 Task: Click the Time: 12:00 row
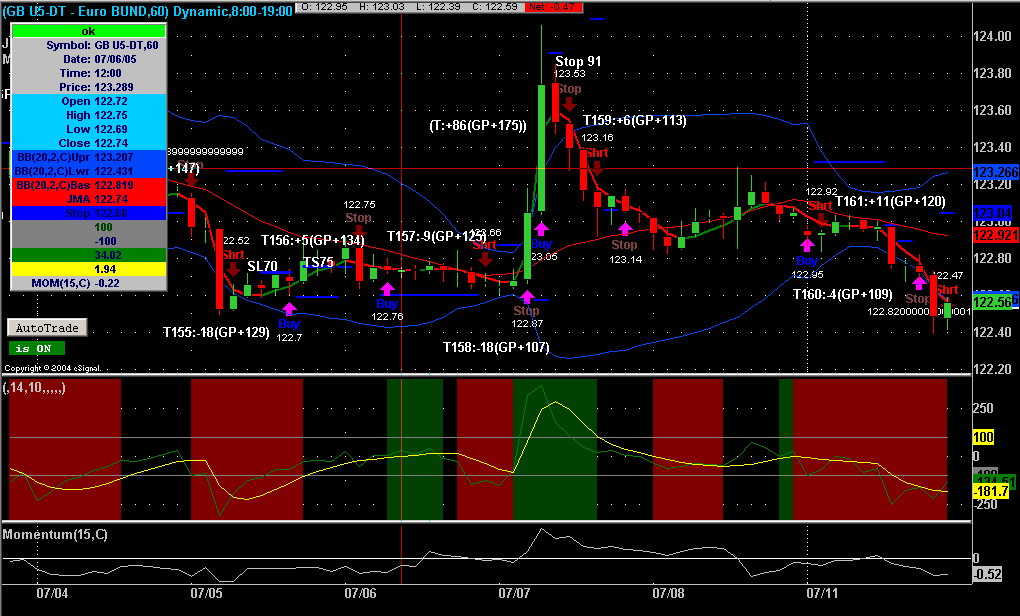pyautogui.click(x=88, y=73)
